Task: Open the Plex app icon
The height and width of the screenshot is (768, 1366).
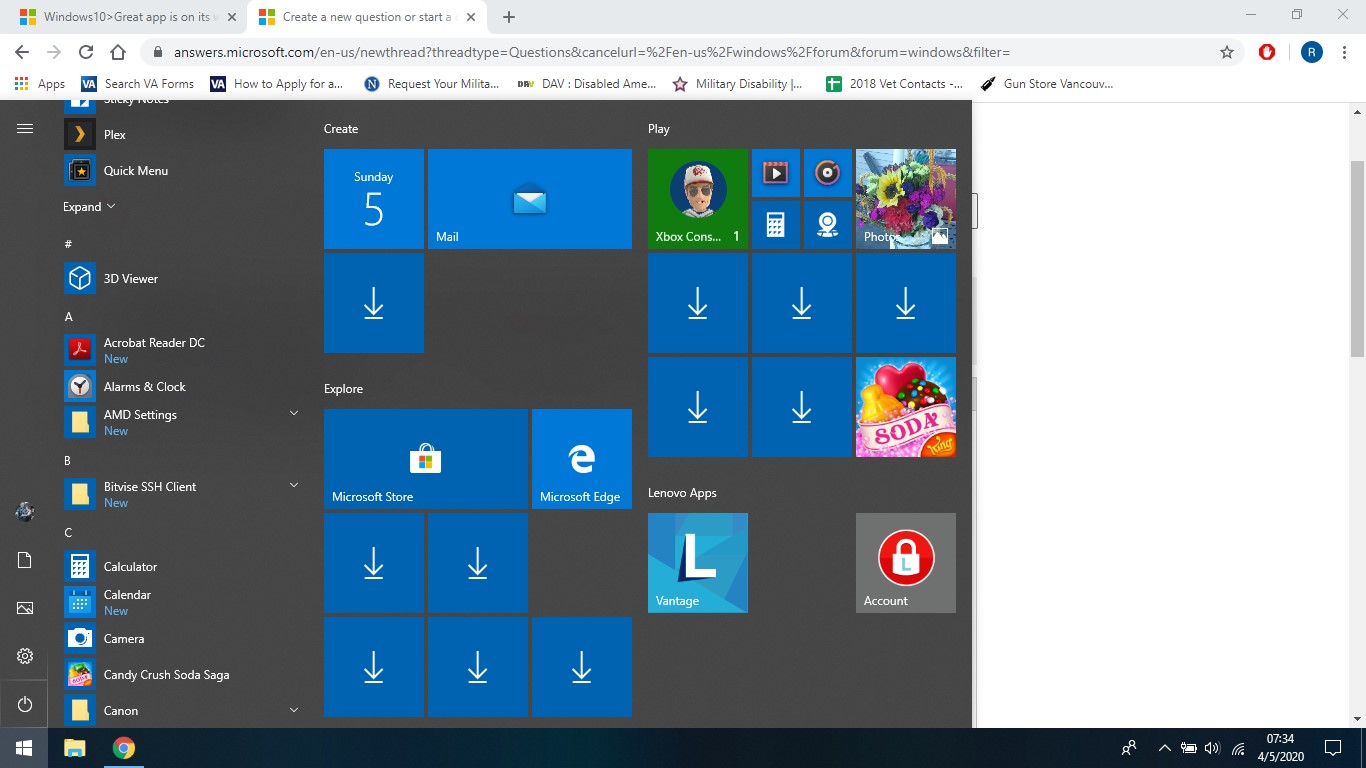Action: tap(79, 134)
